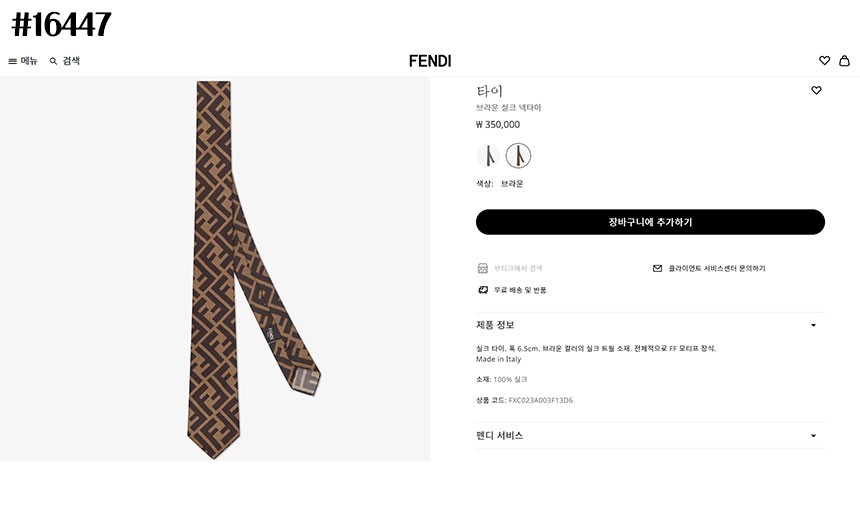Go to homepage via FENDI logo

tap(430, 61)
